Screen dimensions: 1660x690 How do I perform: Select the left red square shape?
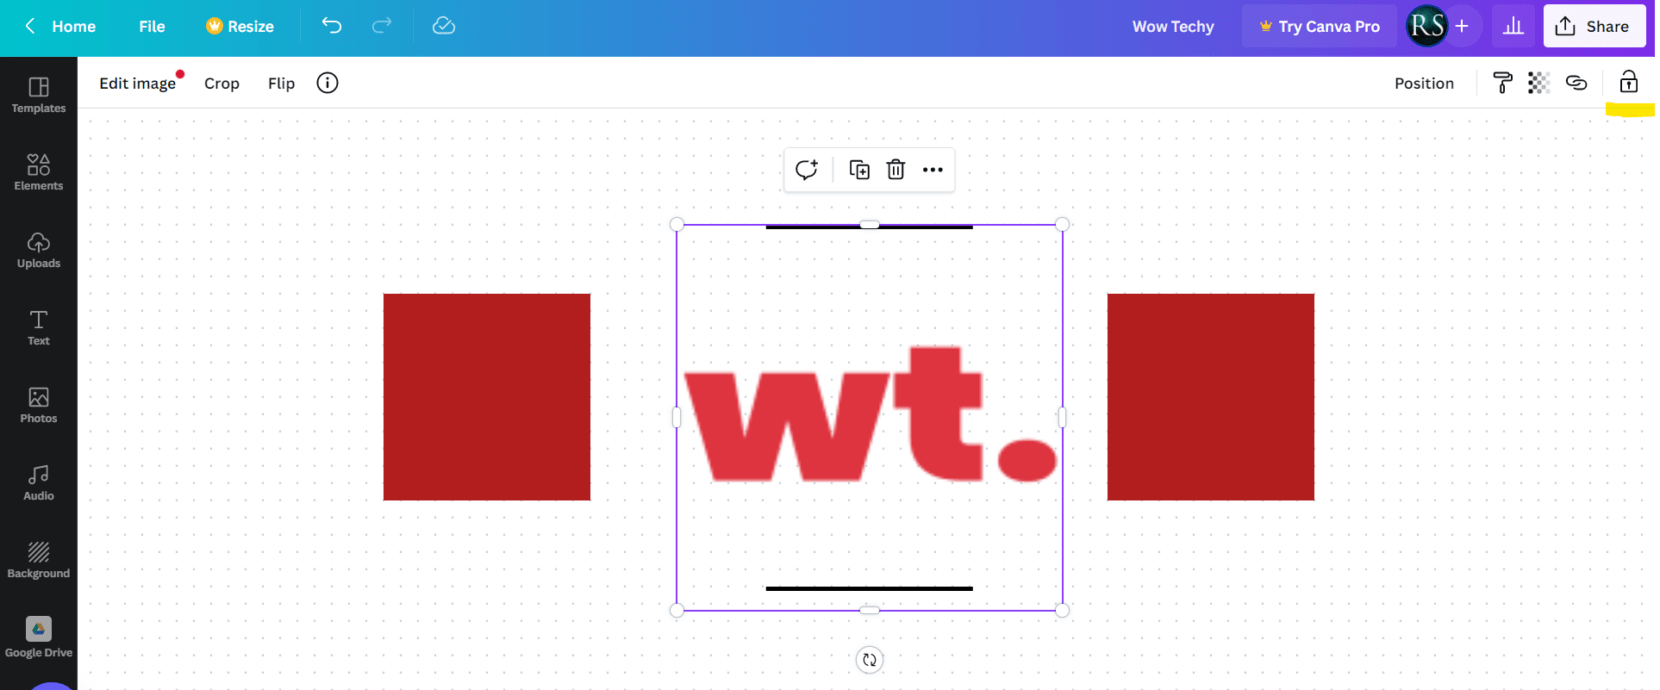(x=487, y=397)
